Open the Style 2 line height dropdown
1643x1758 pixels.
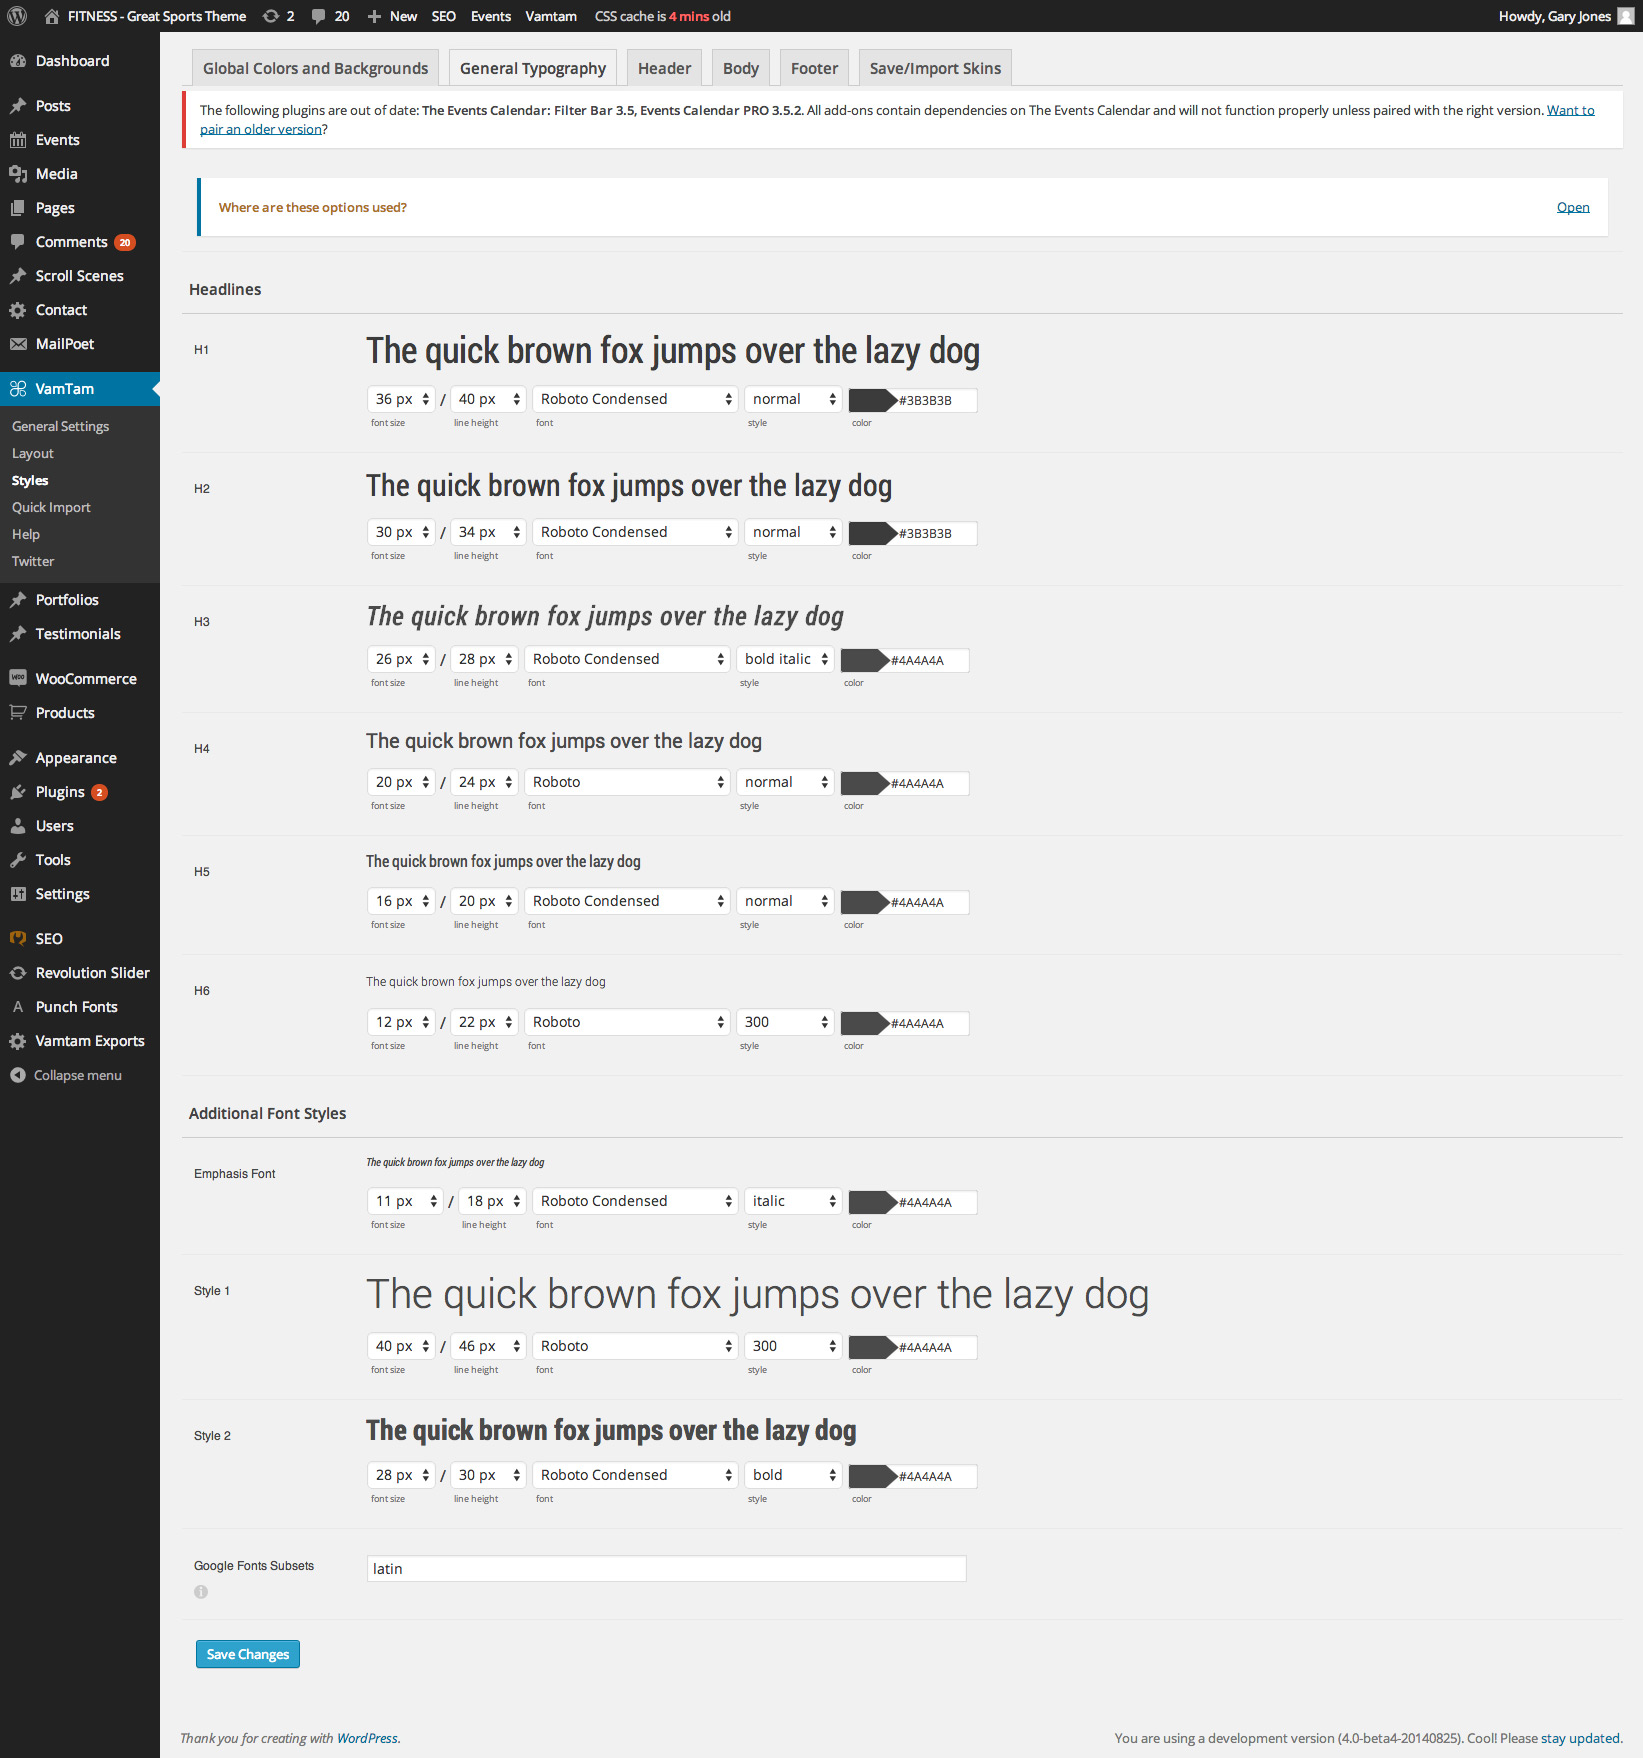point(488,1475)
